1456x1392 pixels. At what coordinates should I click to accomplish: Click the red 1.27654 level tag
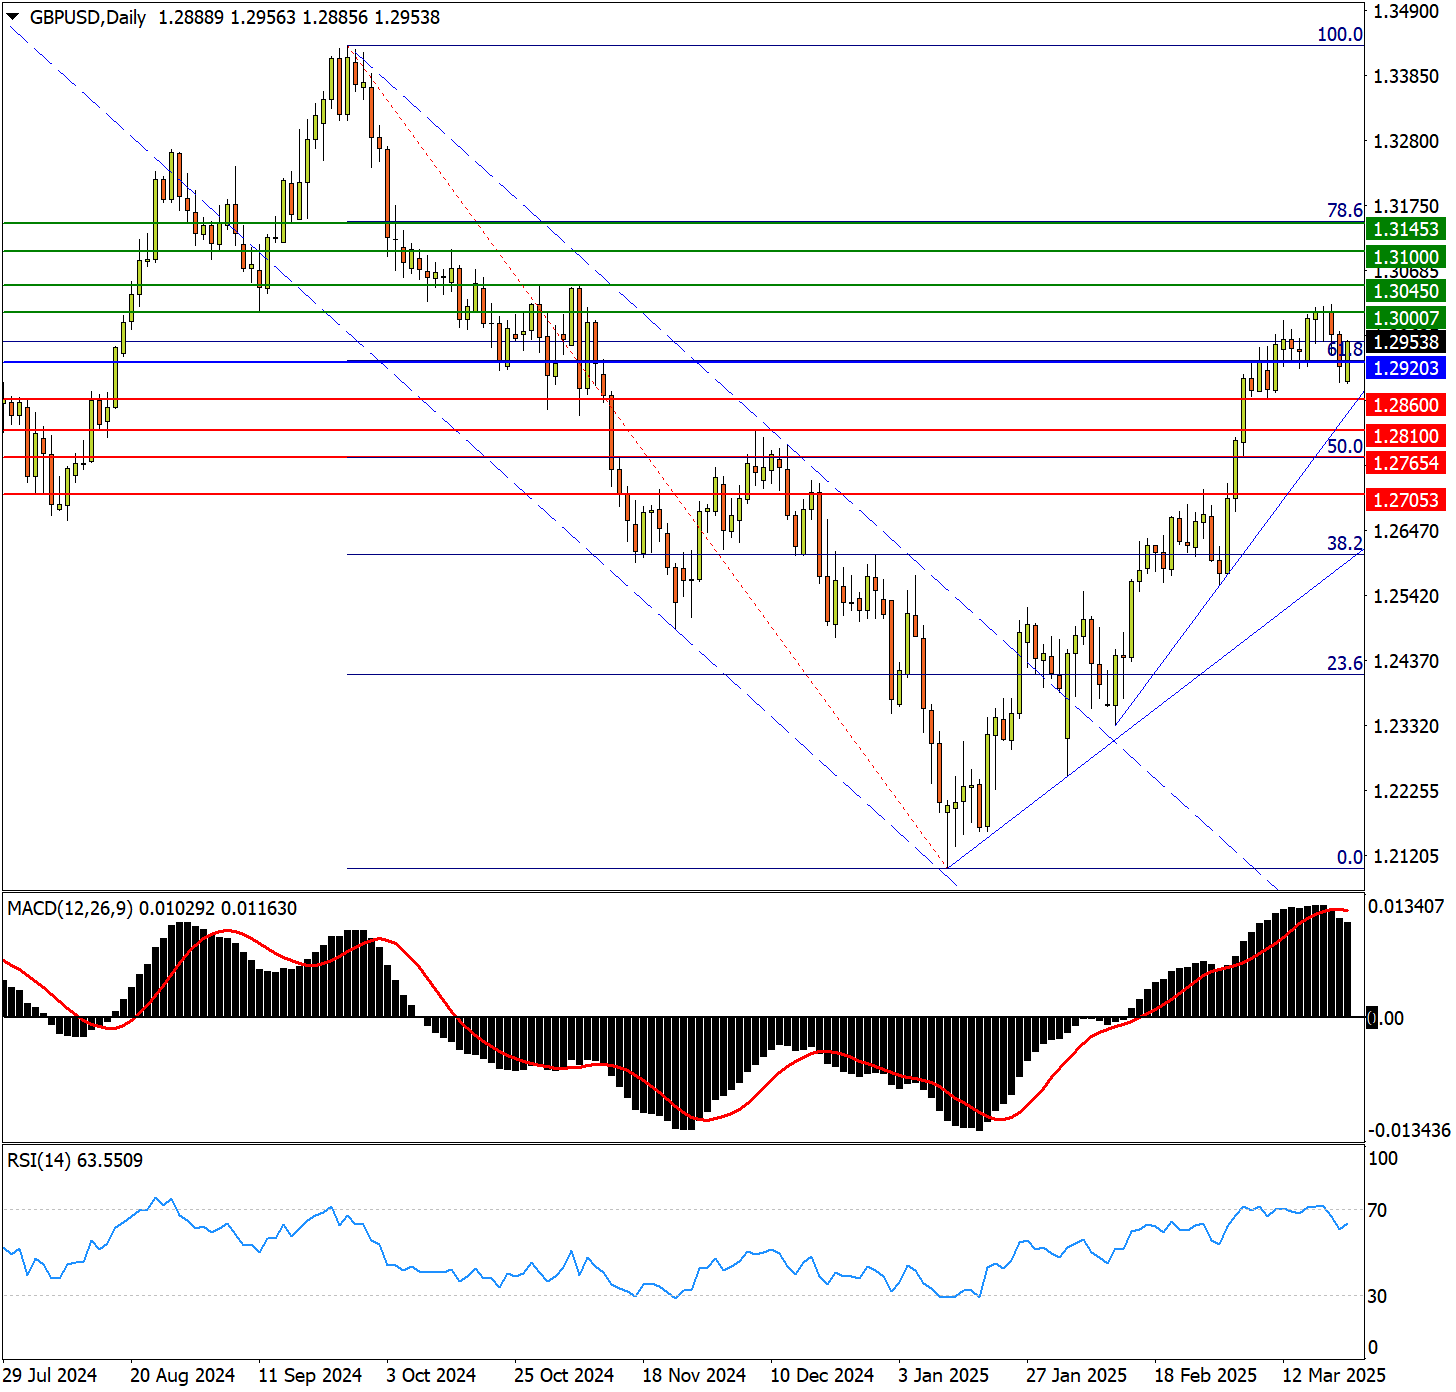click(x=1405, y=463)
